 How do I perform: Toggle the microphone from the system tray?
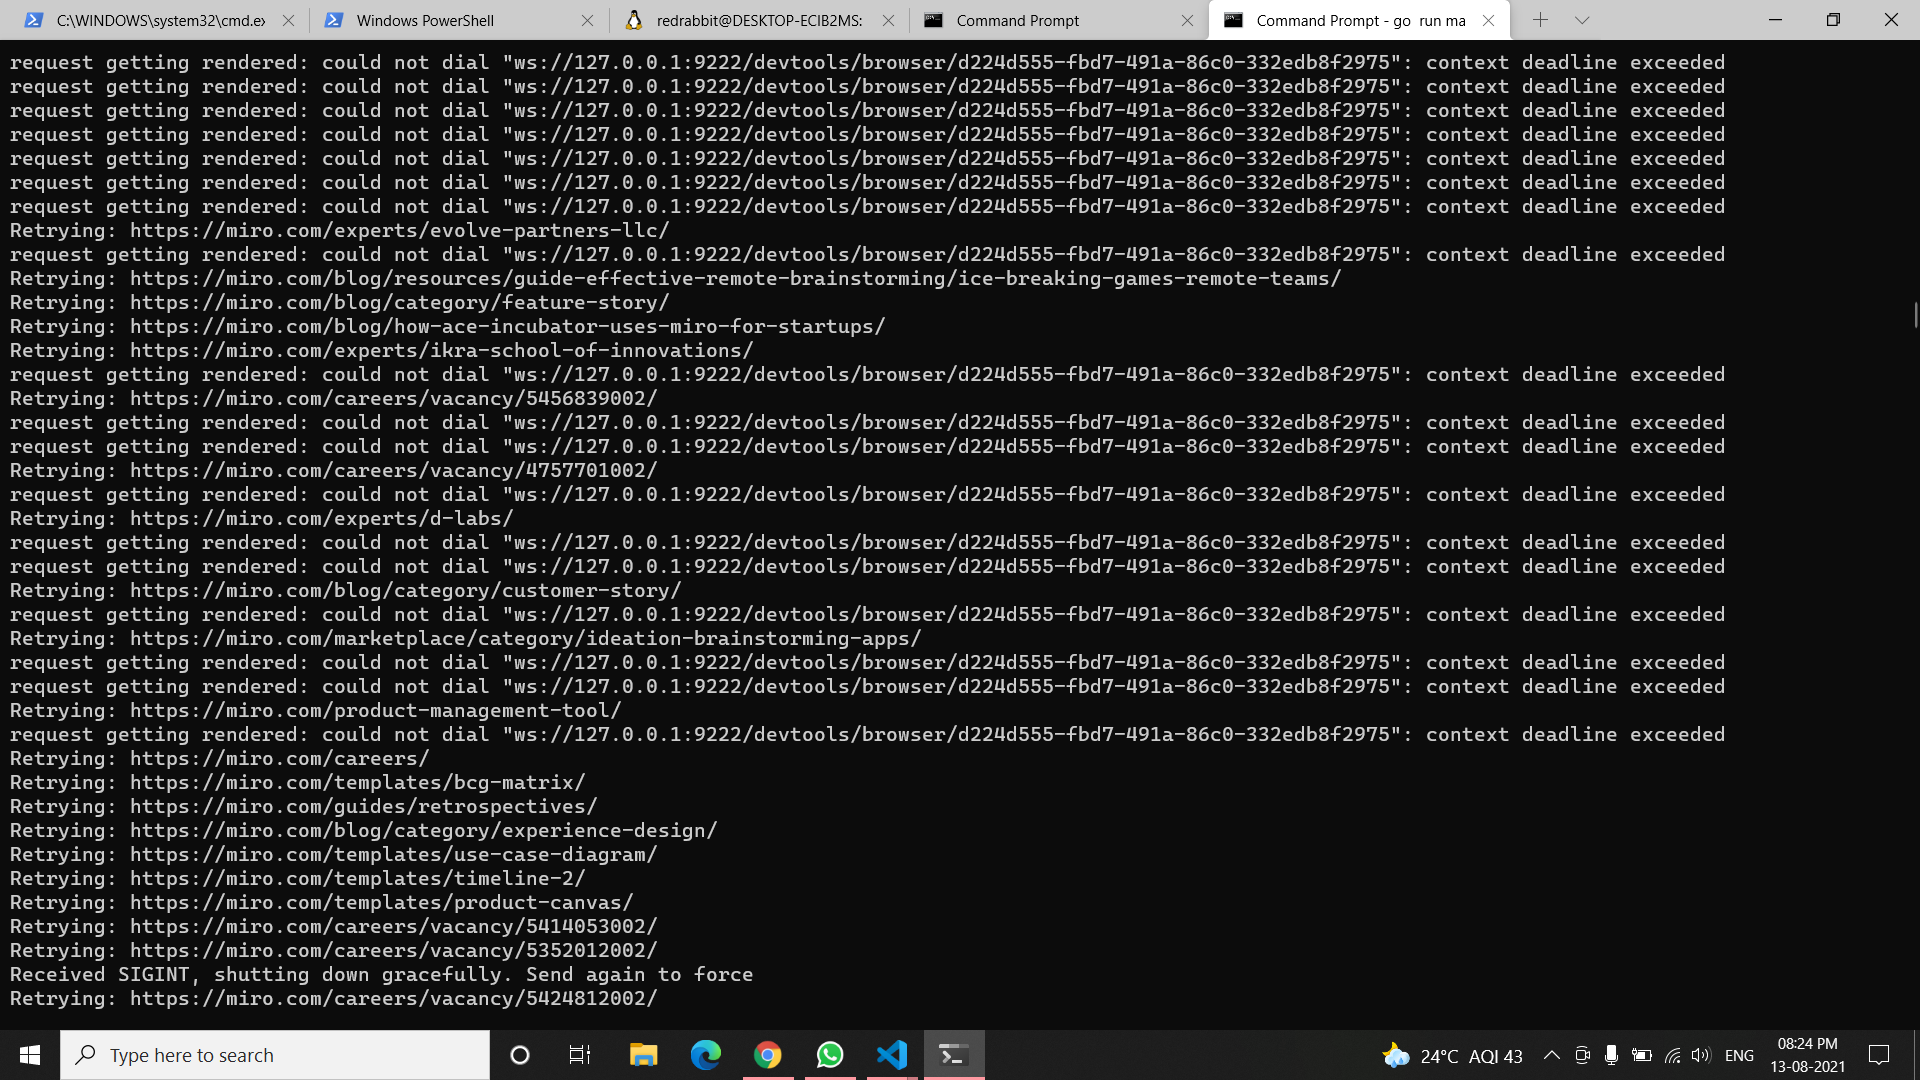[x=1610, y=1054]
